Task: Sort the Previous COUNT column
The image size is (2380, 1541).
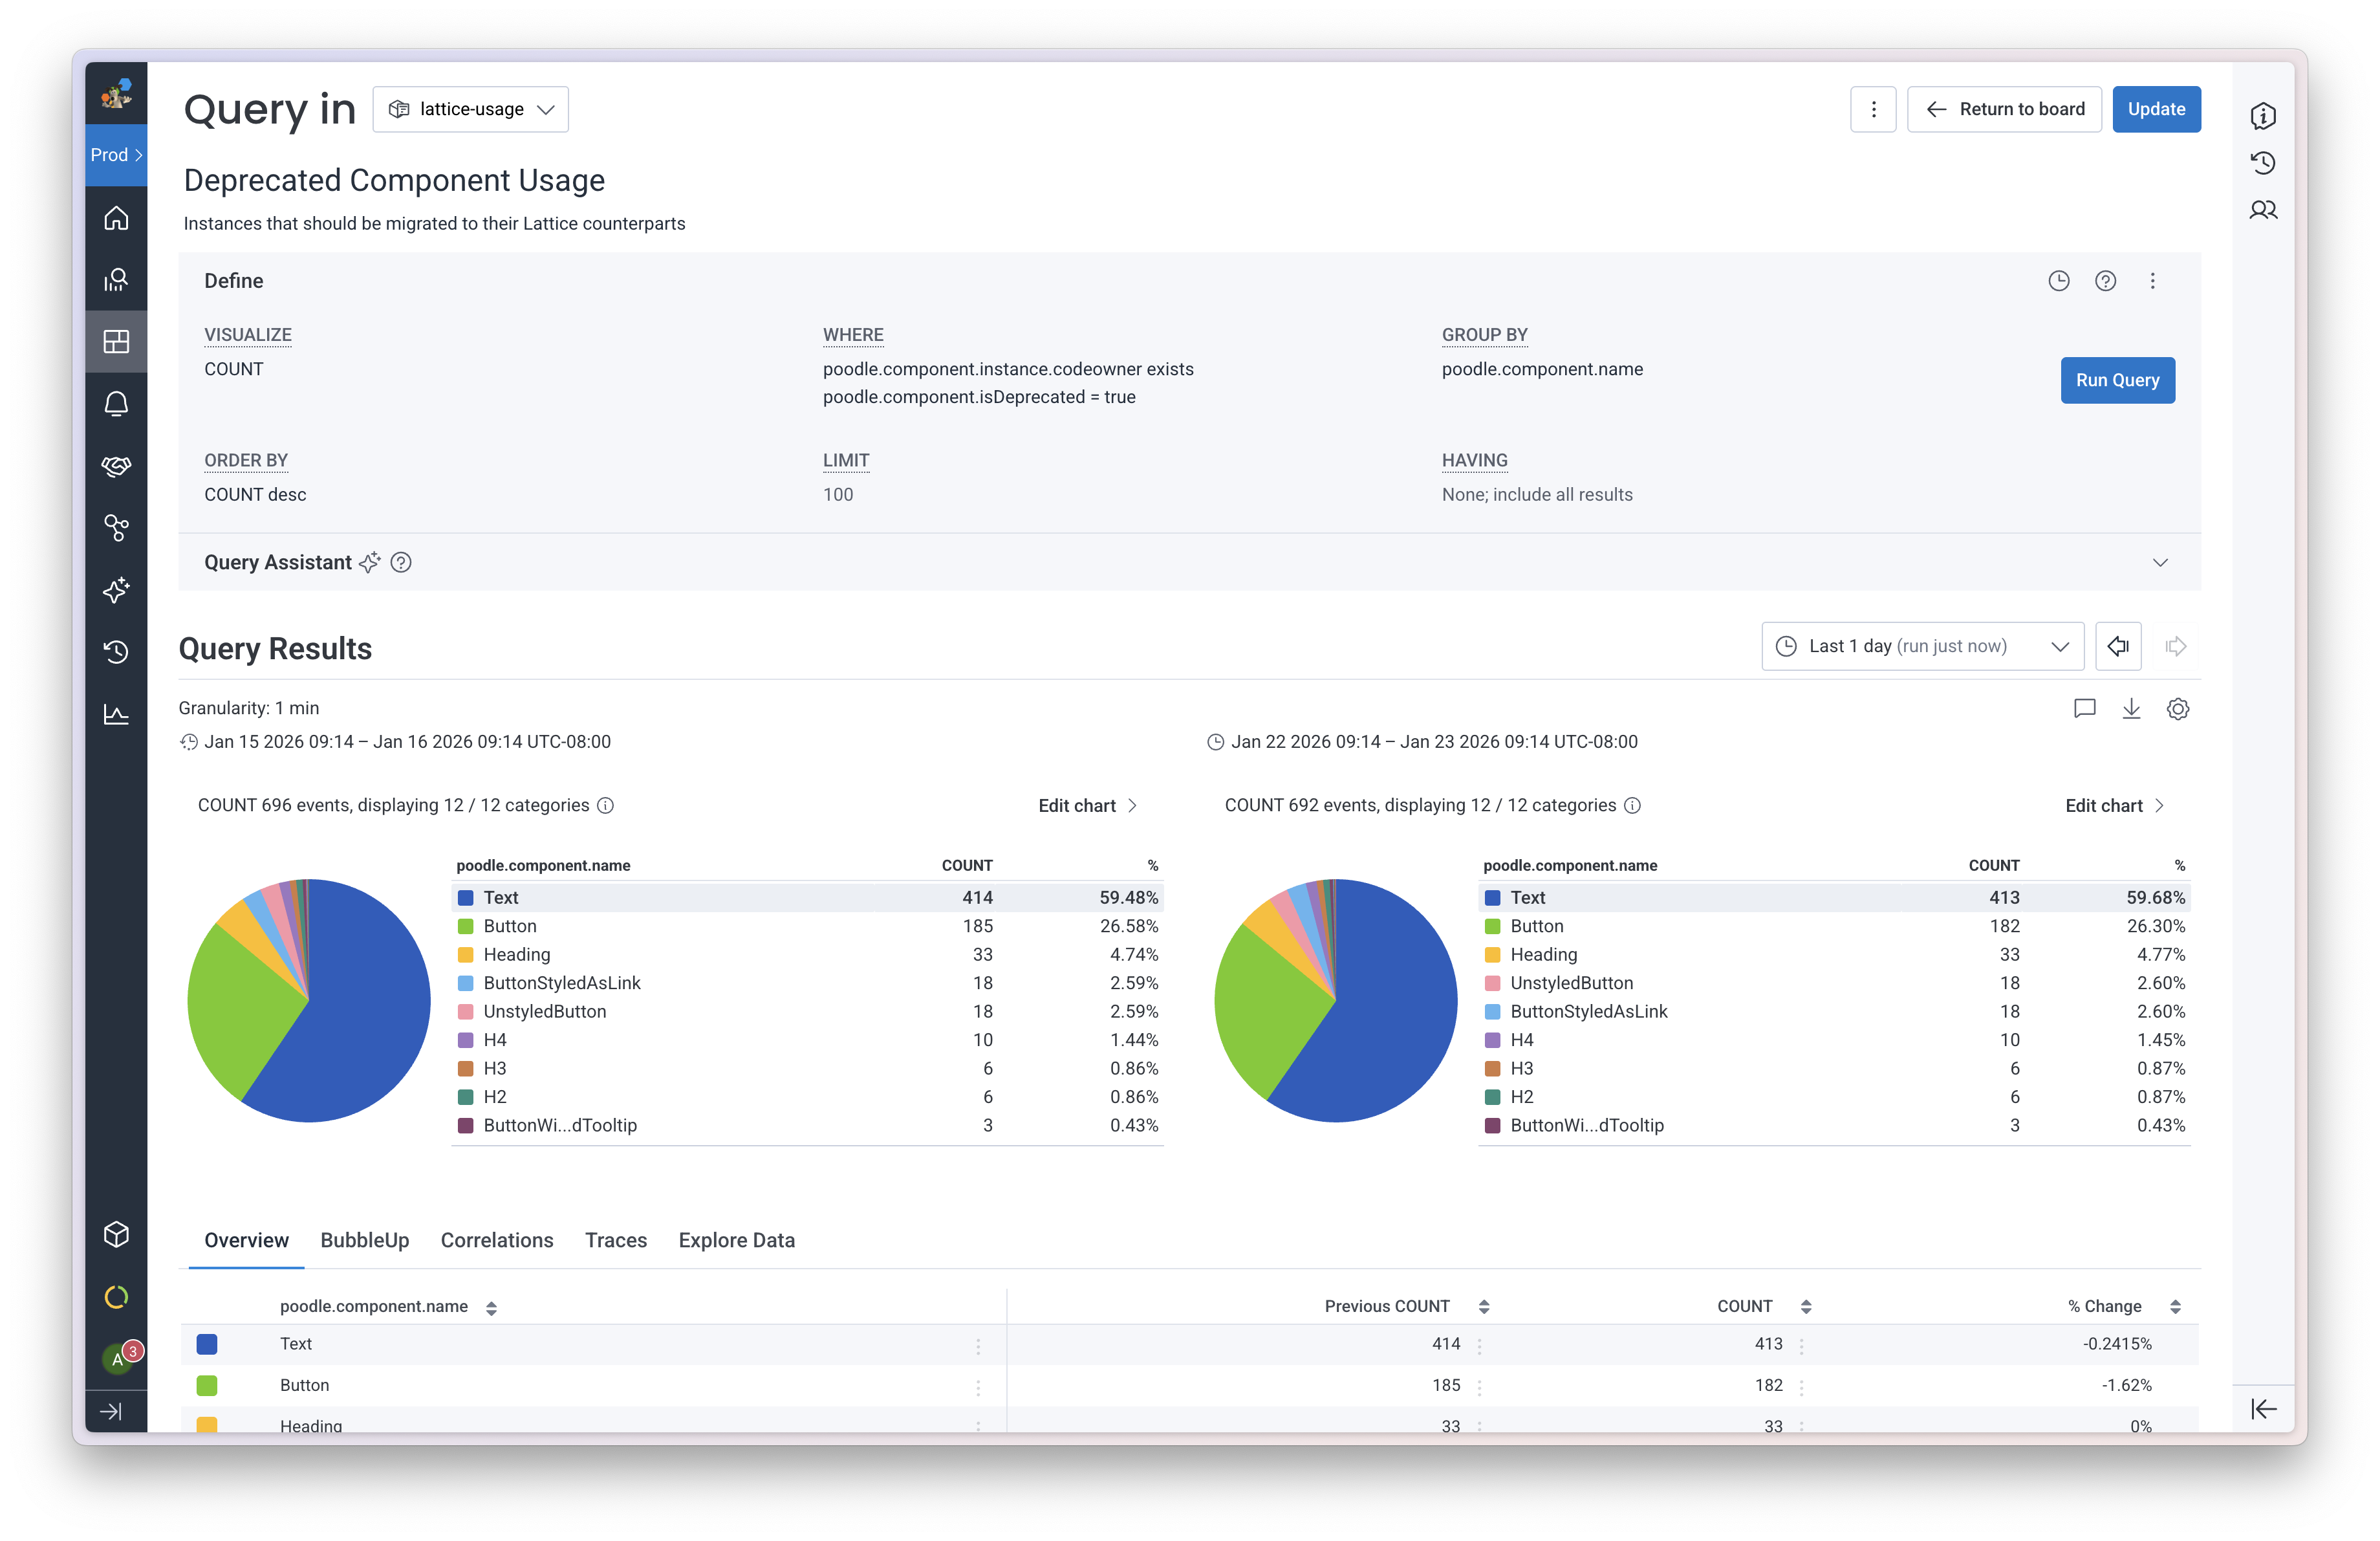Action: point(1484,1307)
